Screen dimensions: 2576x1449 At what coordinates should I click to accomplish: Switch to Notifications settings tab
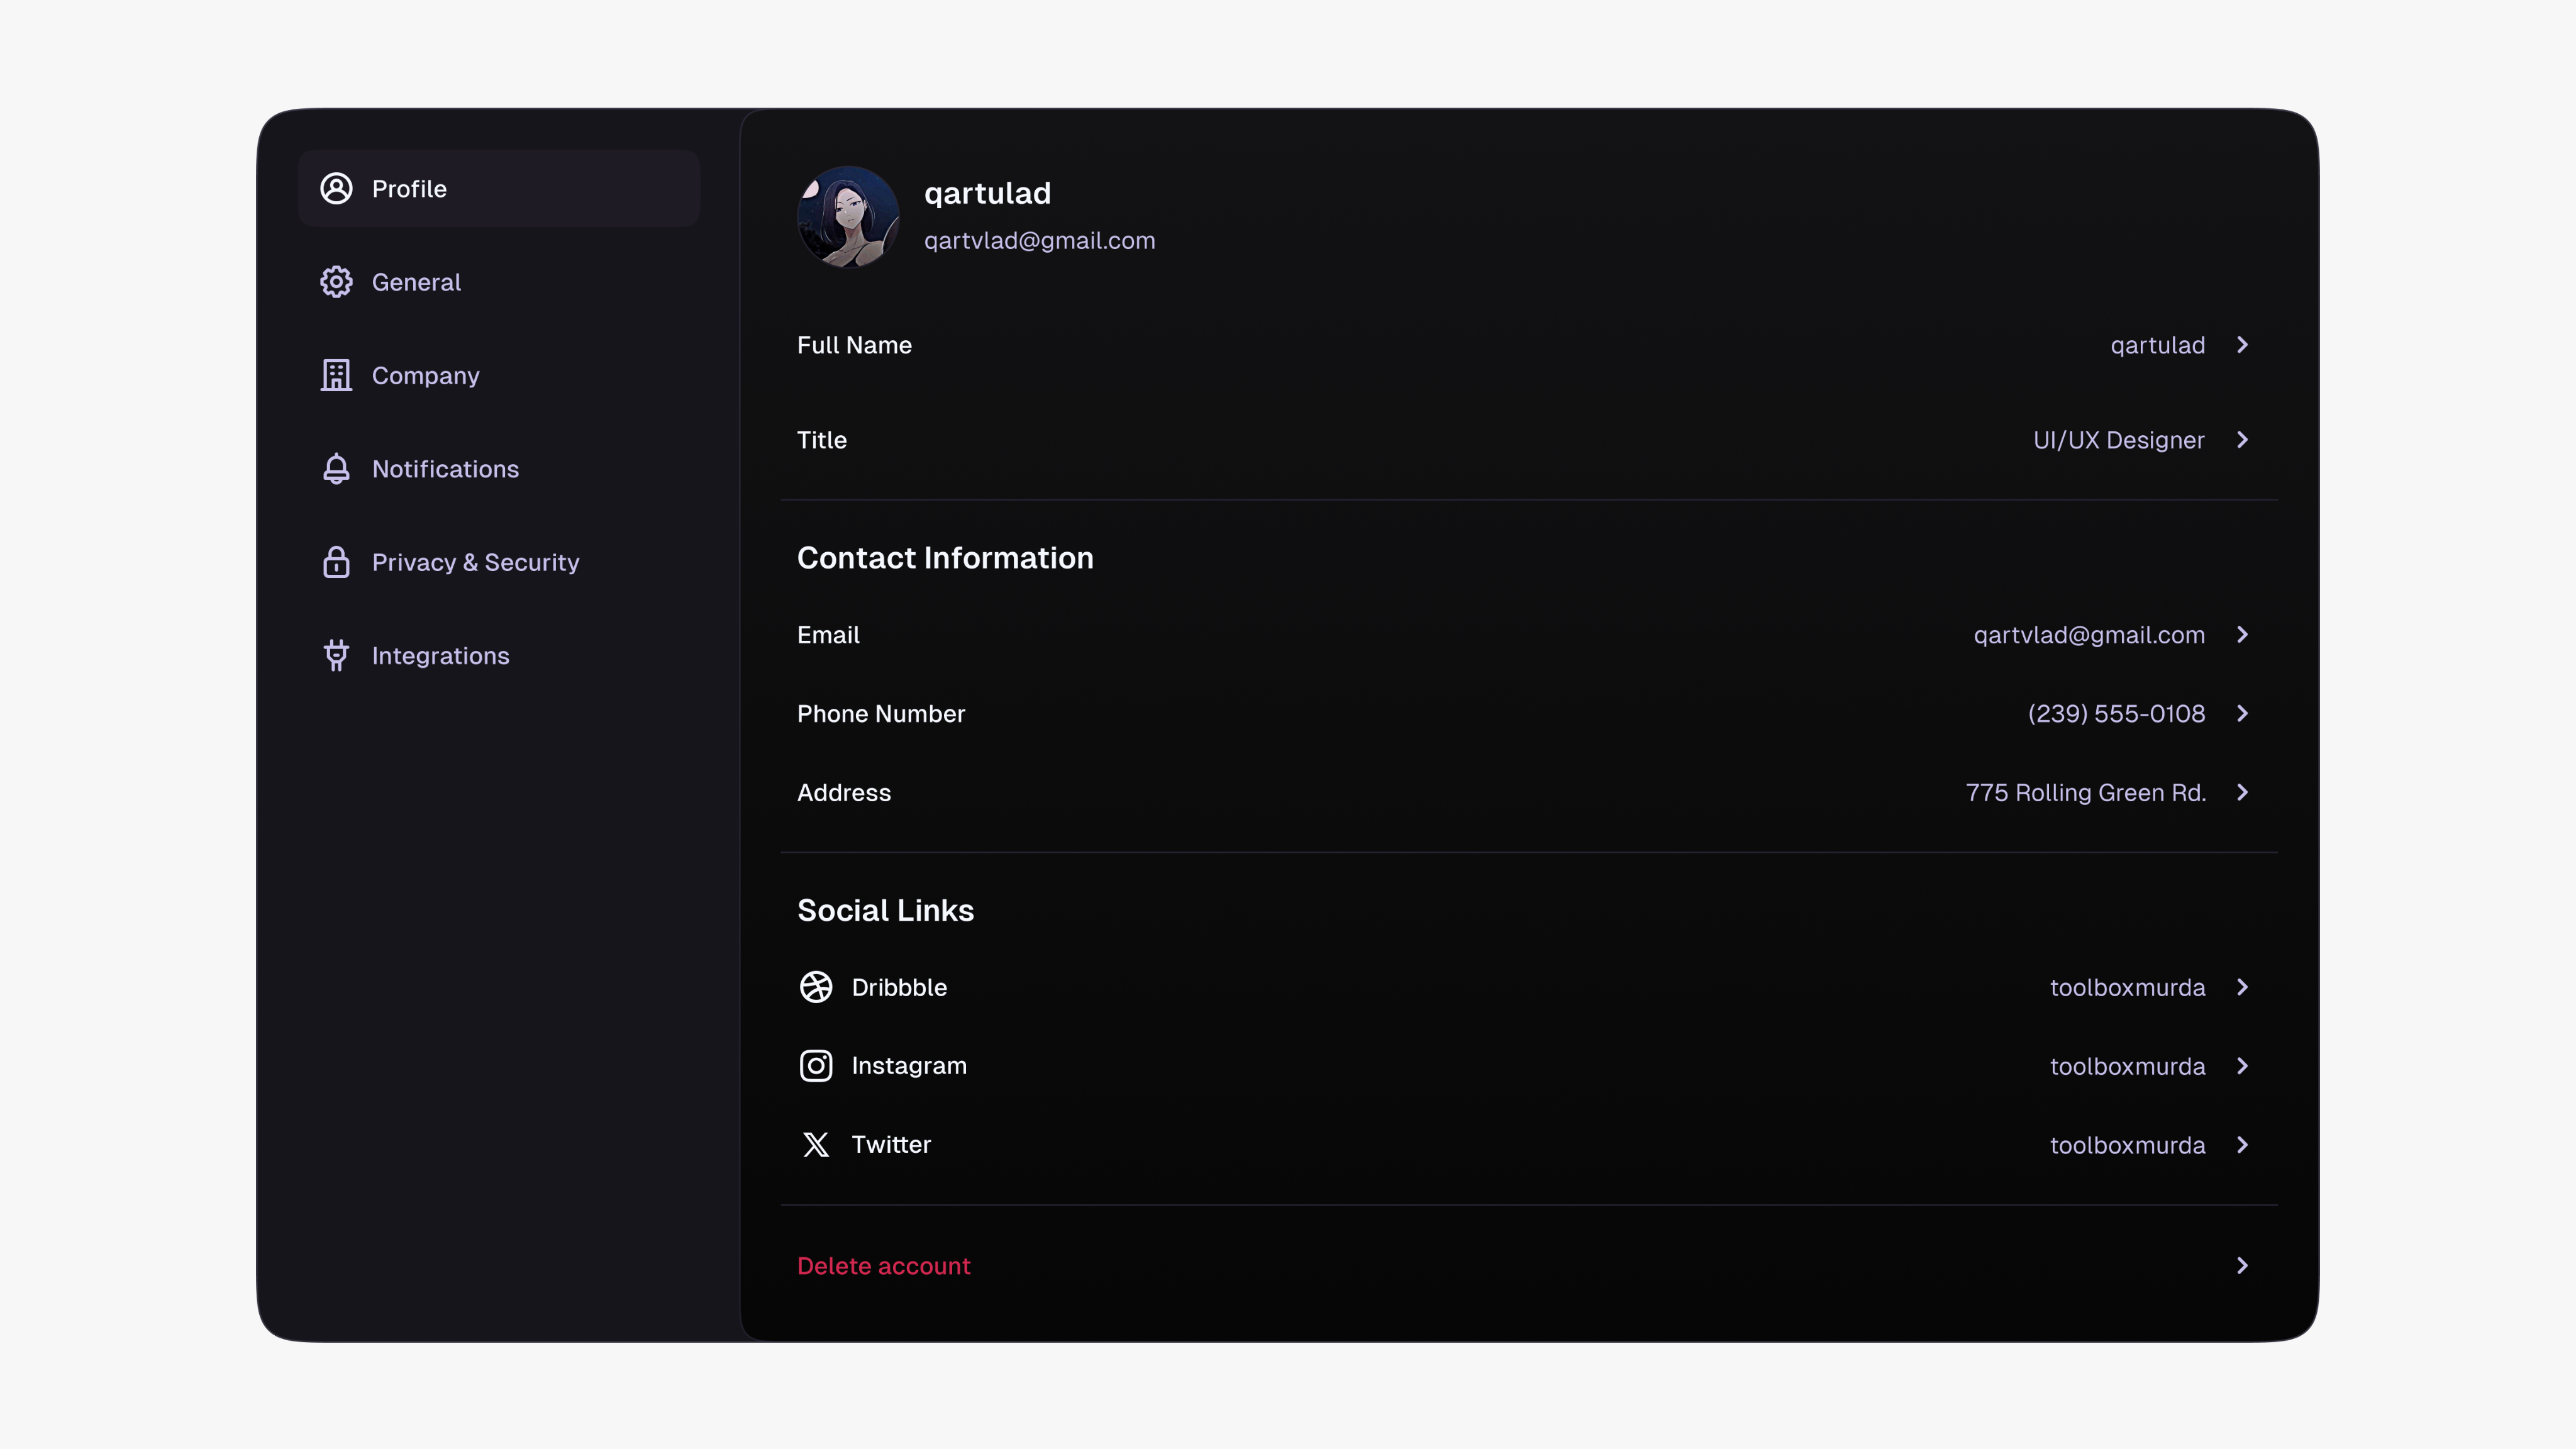[445, 469]
